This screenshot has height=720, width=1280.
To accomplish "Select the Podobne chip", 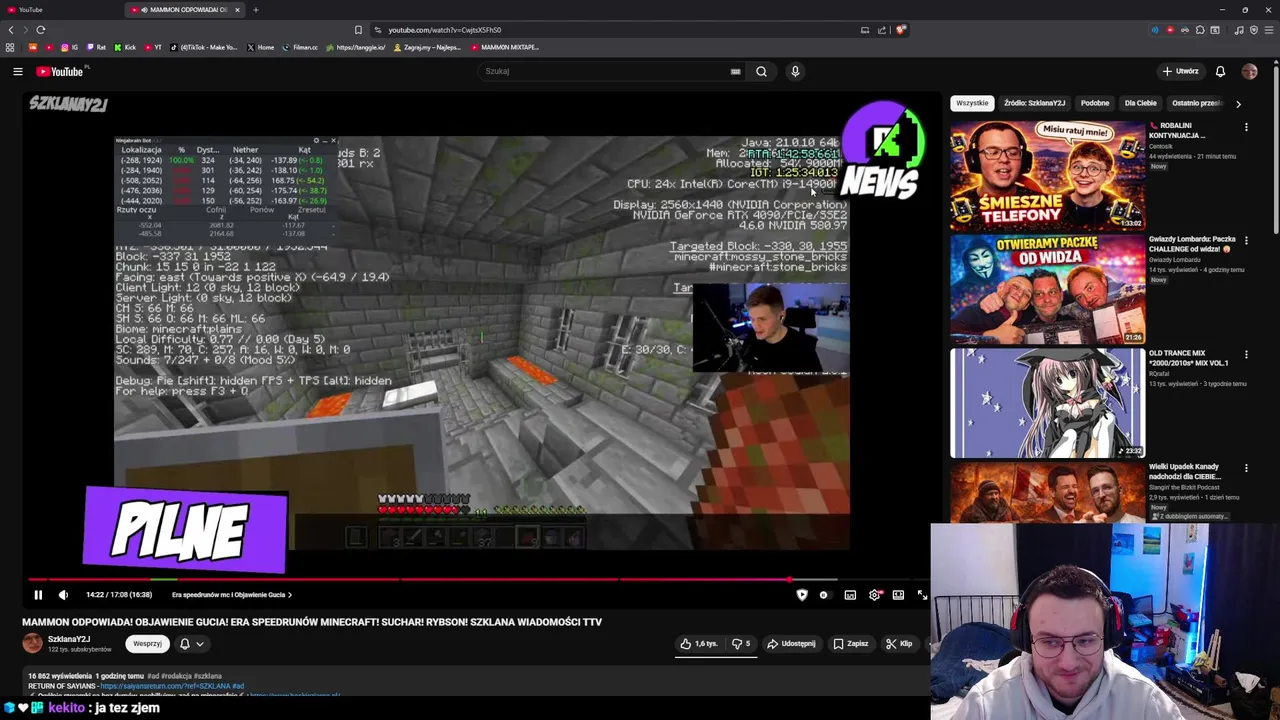I will (x=1094, y=103).
